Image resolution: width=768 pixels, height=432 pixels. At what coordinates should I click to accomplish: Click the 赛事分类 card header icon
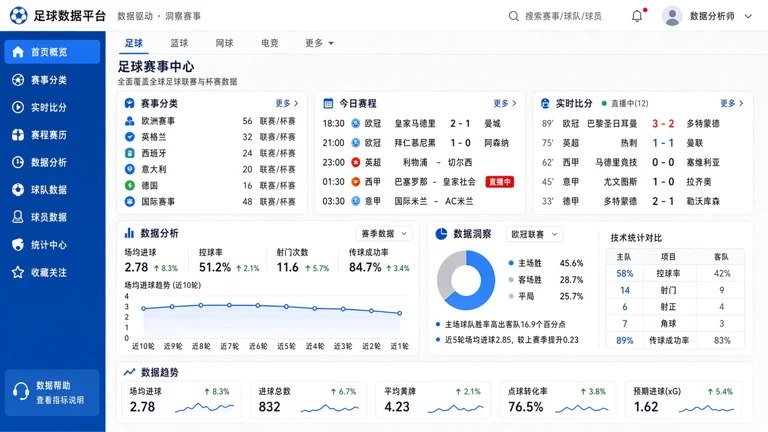(x=129, y=103)
